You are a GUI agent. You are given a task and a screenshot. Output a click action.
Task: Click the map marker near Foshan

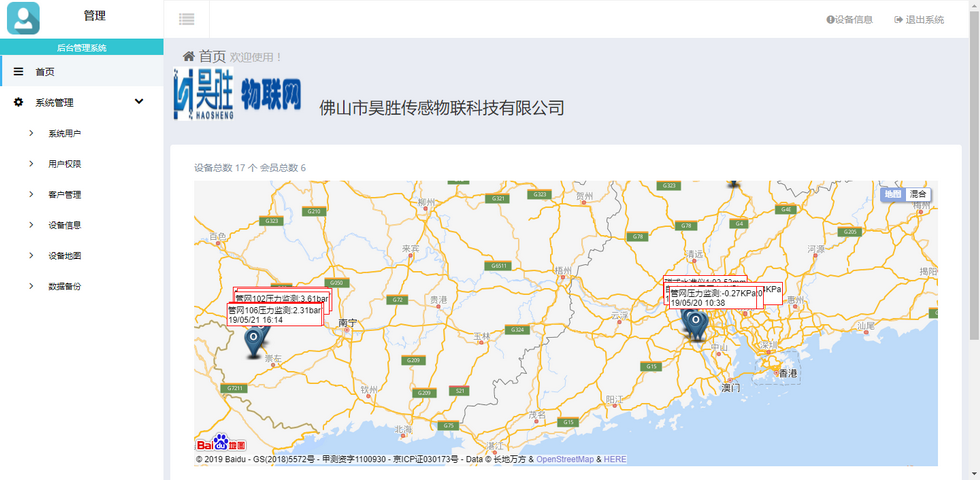click(694, 322)
